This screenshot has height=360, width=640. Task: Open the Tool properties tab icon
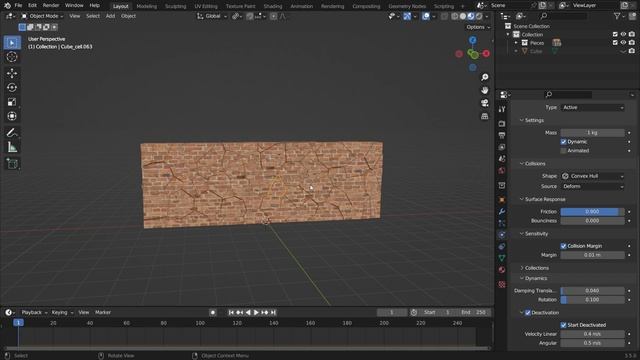point(502,109)
